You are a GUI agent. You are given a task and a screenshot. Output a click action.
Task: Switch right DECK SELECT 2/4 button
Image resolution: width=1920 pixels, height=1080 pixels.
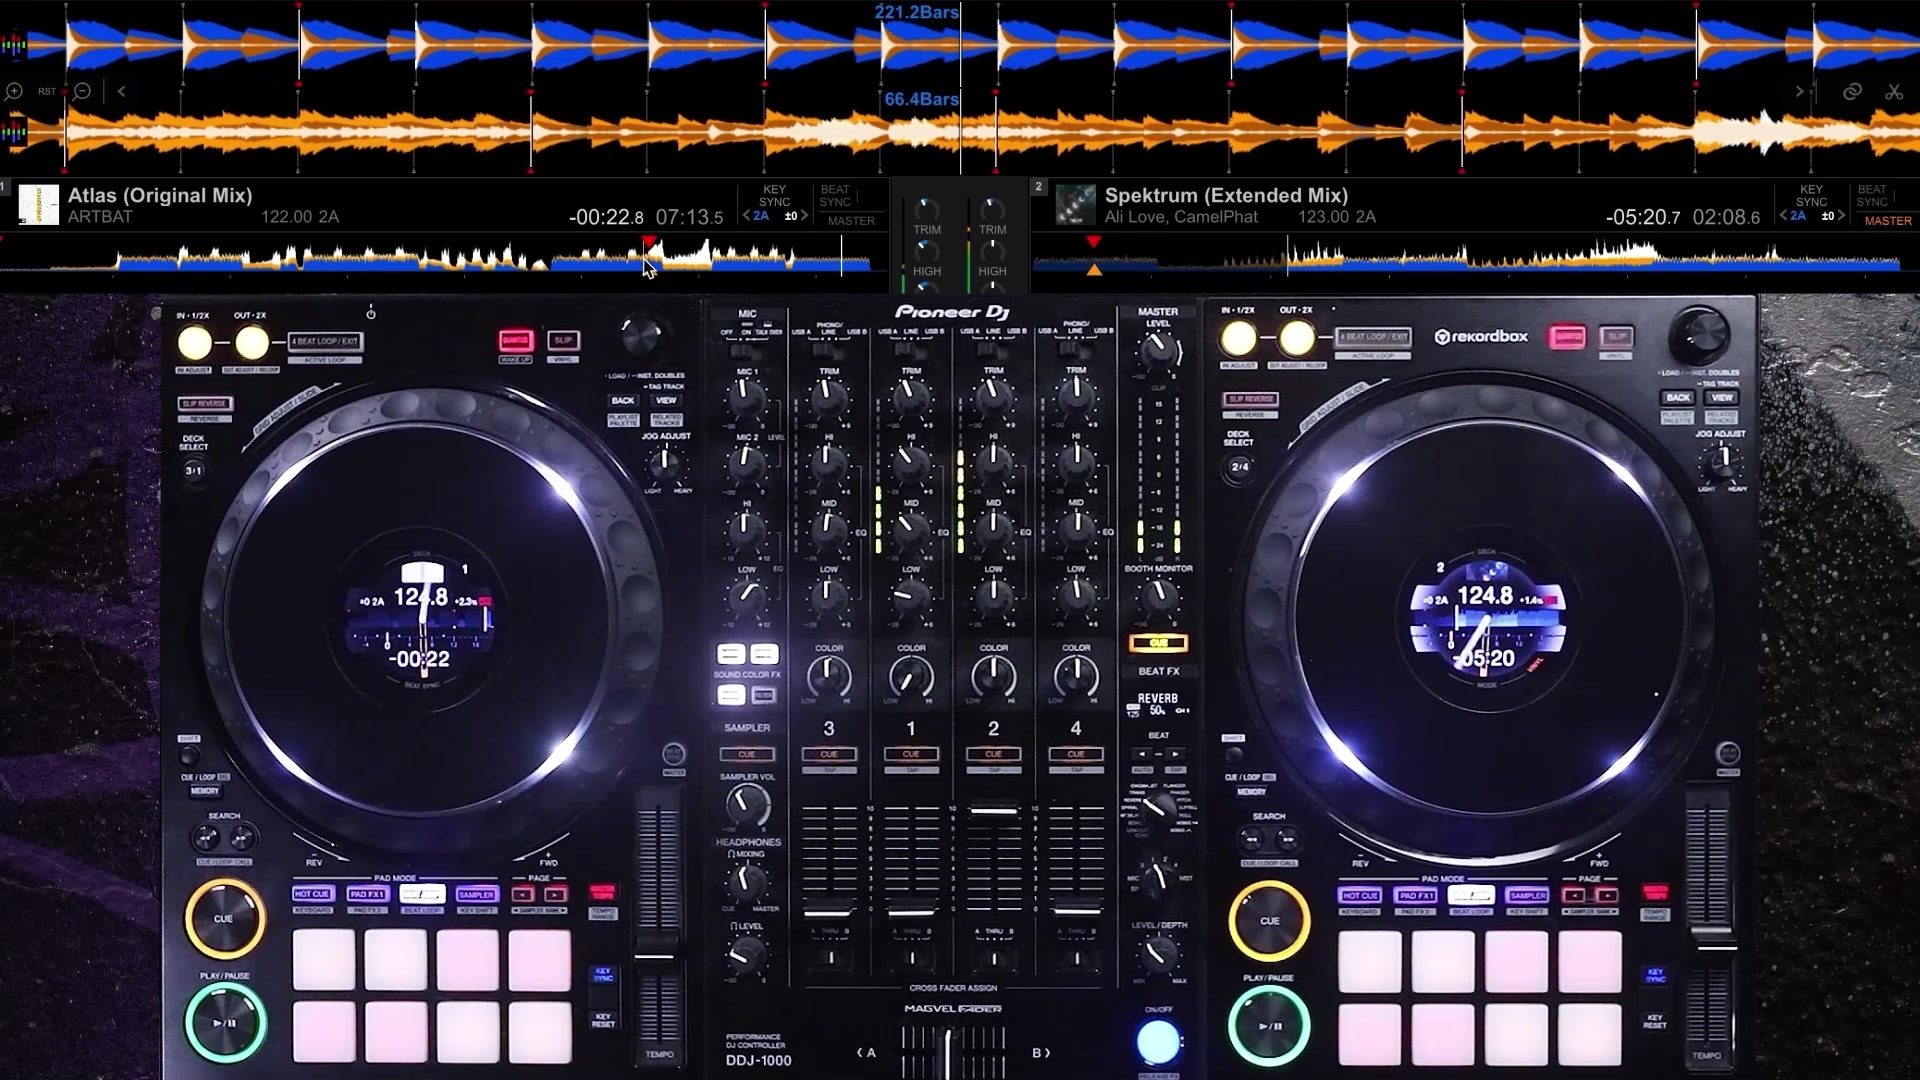[x=1240, y=467]
